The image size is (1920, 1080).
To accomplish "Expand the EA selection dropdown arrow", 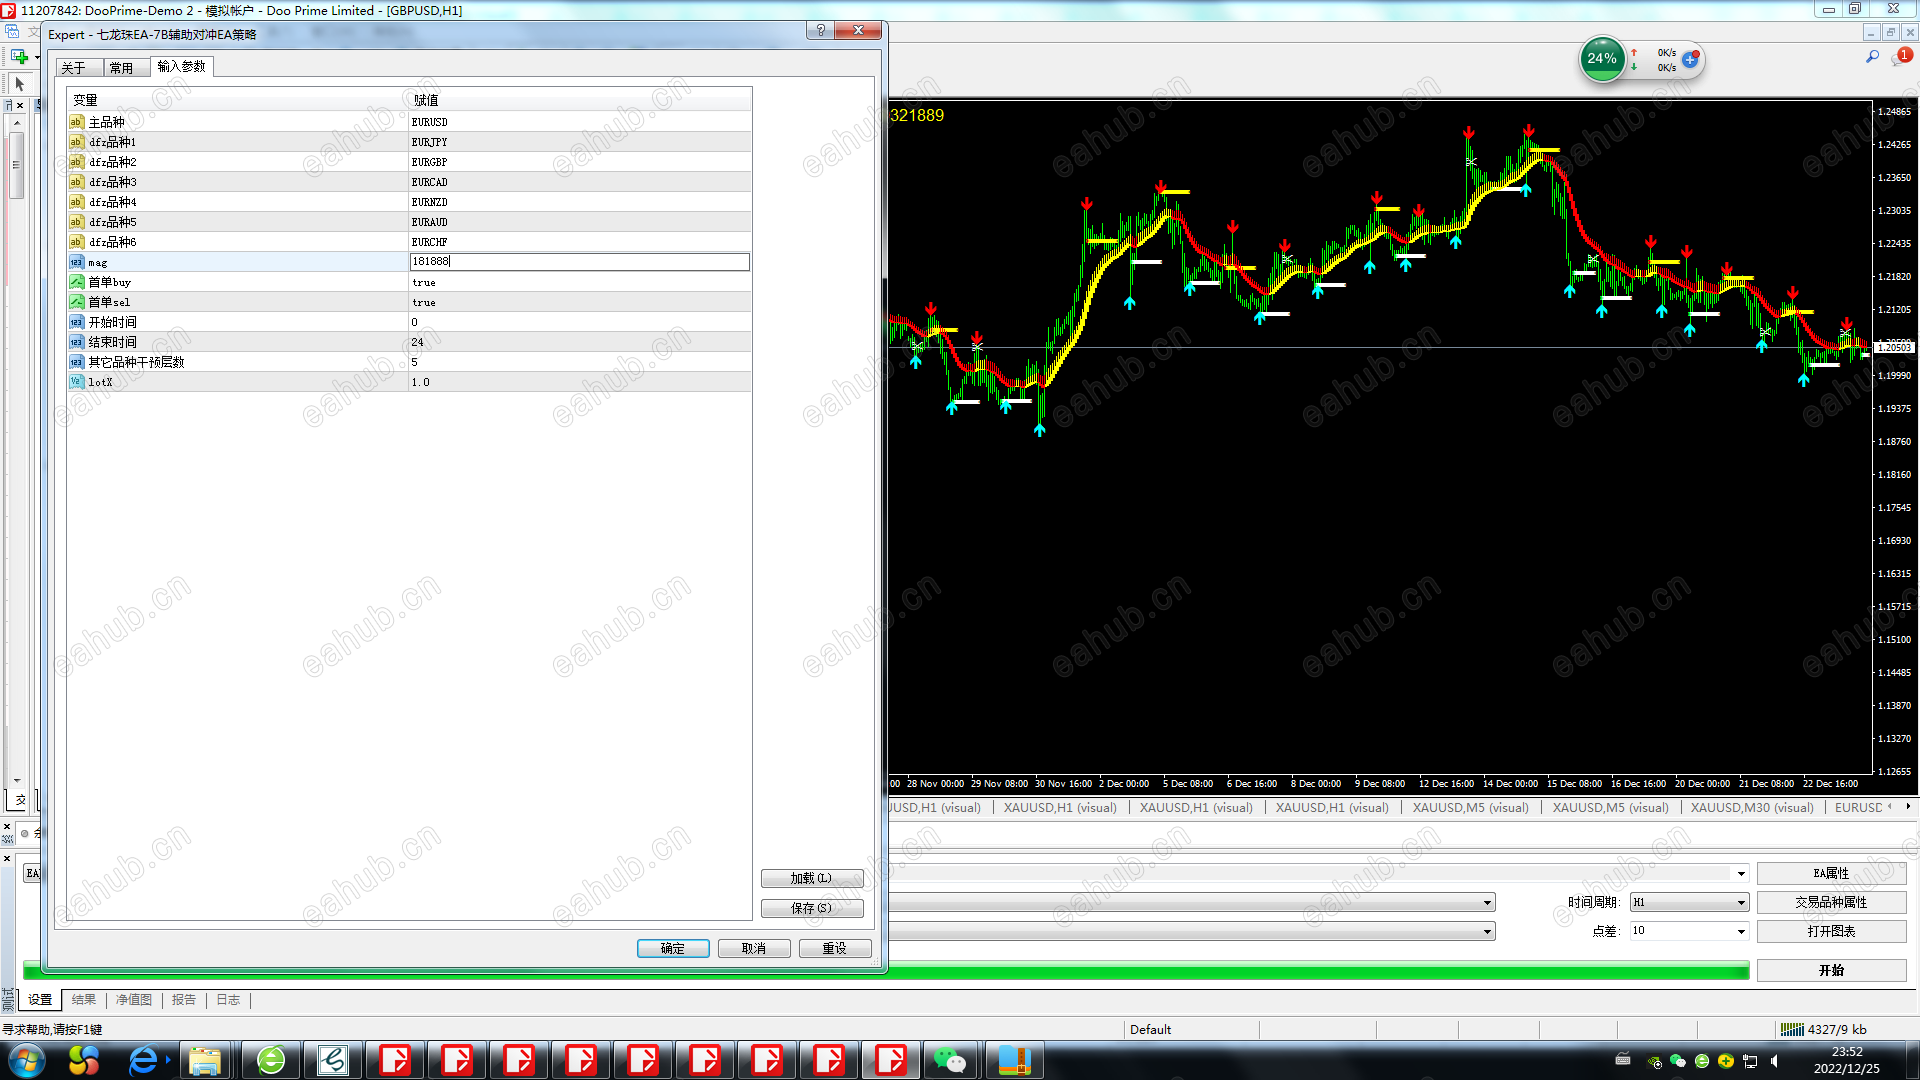I will pos(1741,874).
